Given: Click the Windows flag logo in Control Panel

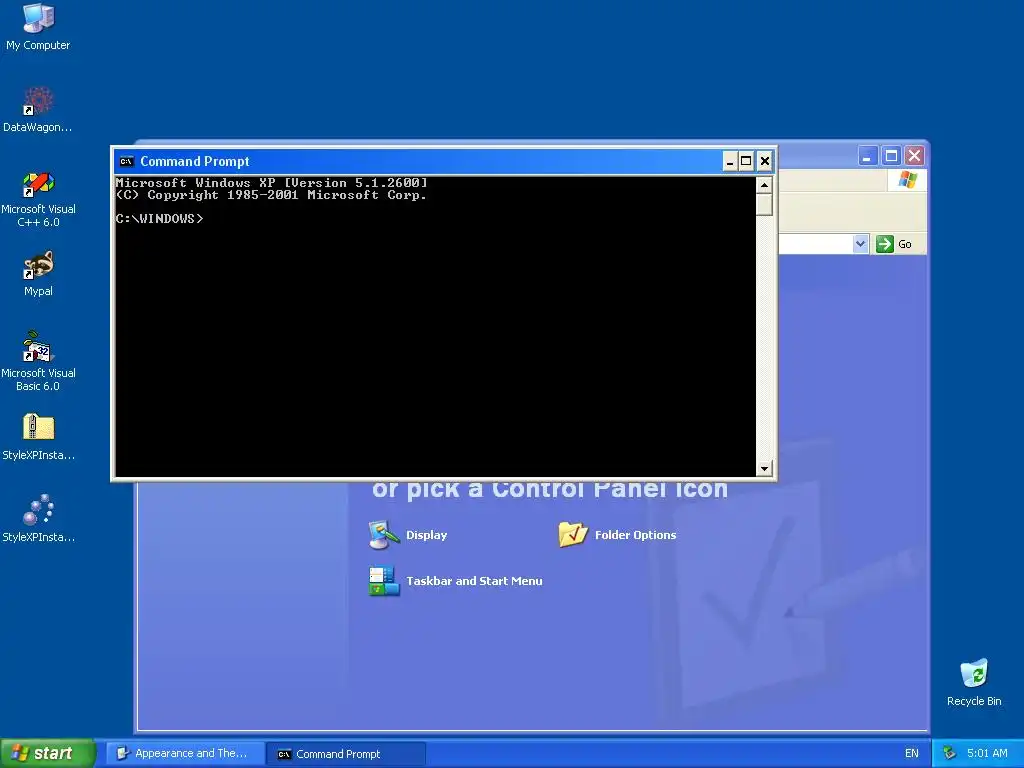Looking at the screenshot, I should pyautogui.click(x=907, y=180).
